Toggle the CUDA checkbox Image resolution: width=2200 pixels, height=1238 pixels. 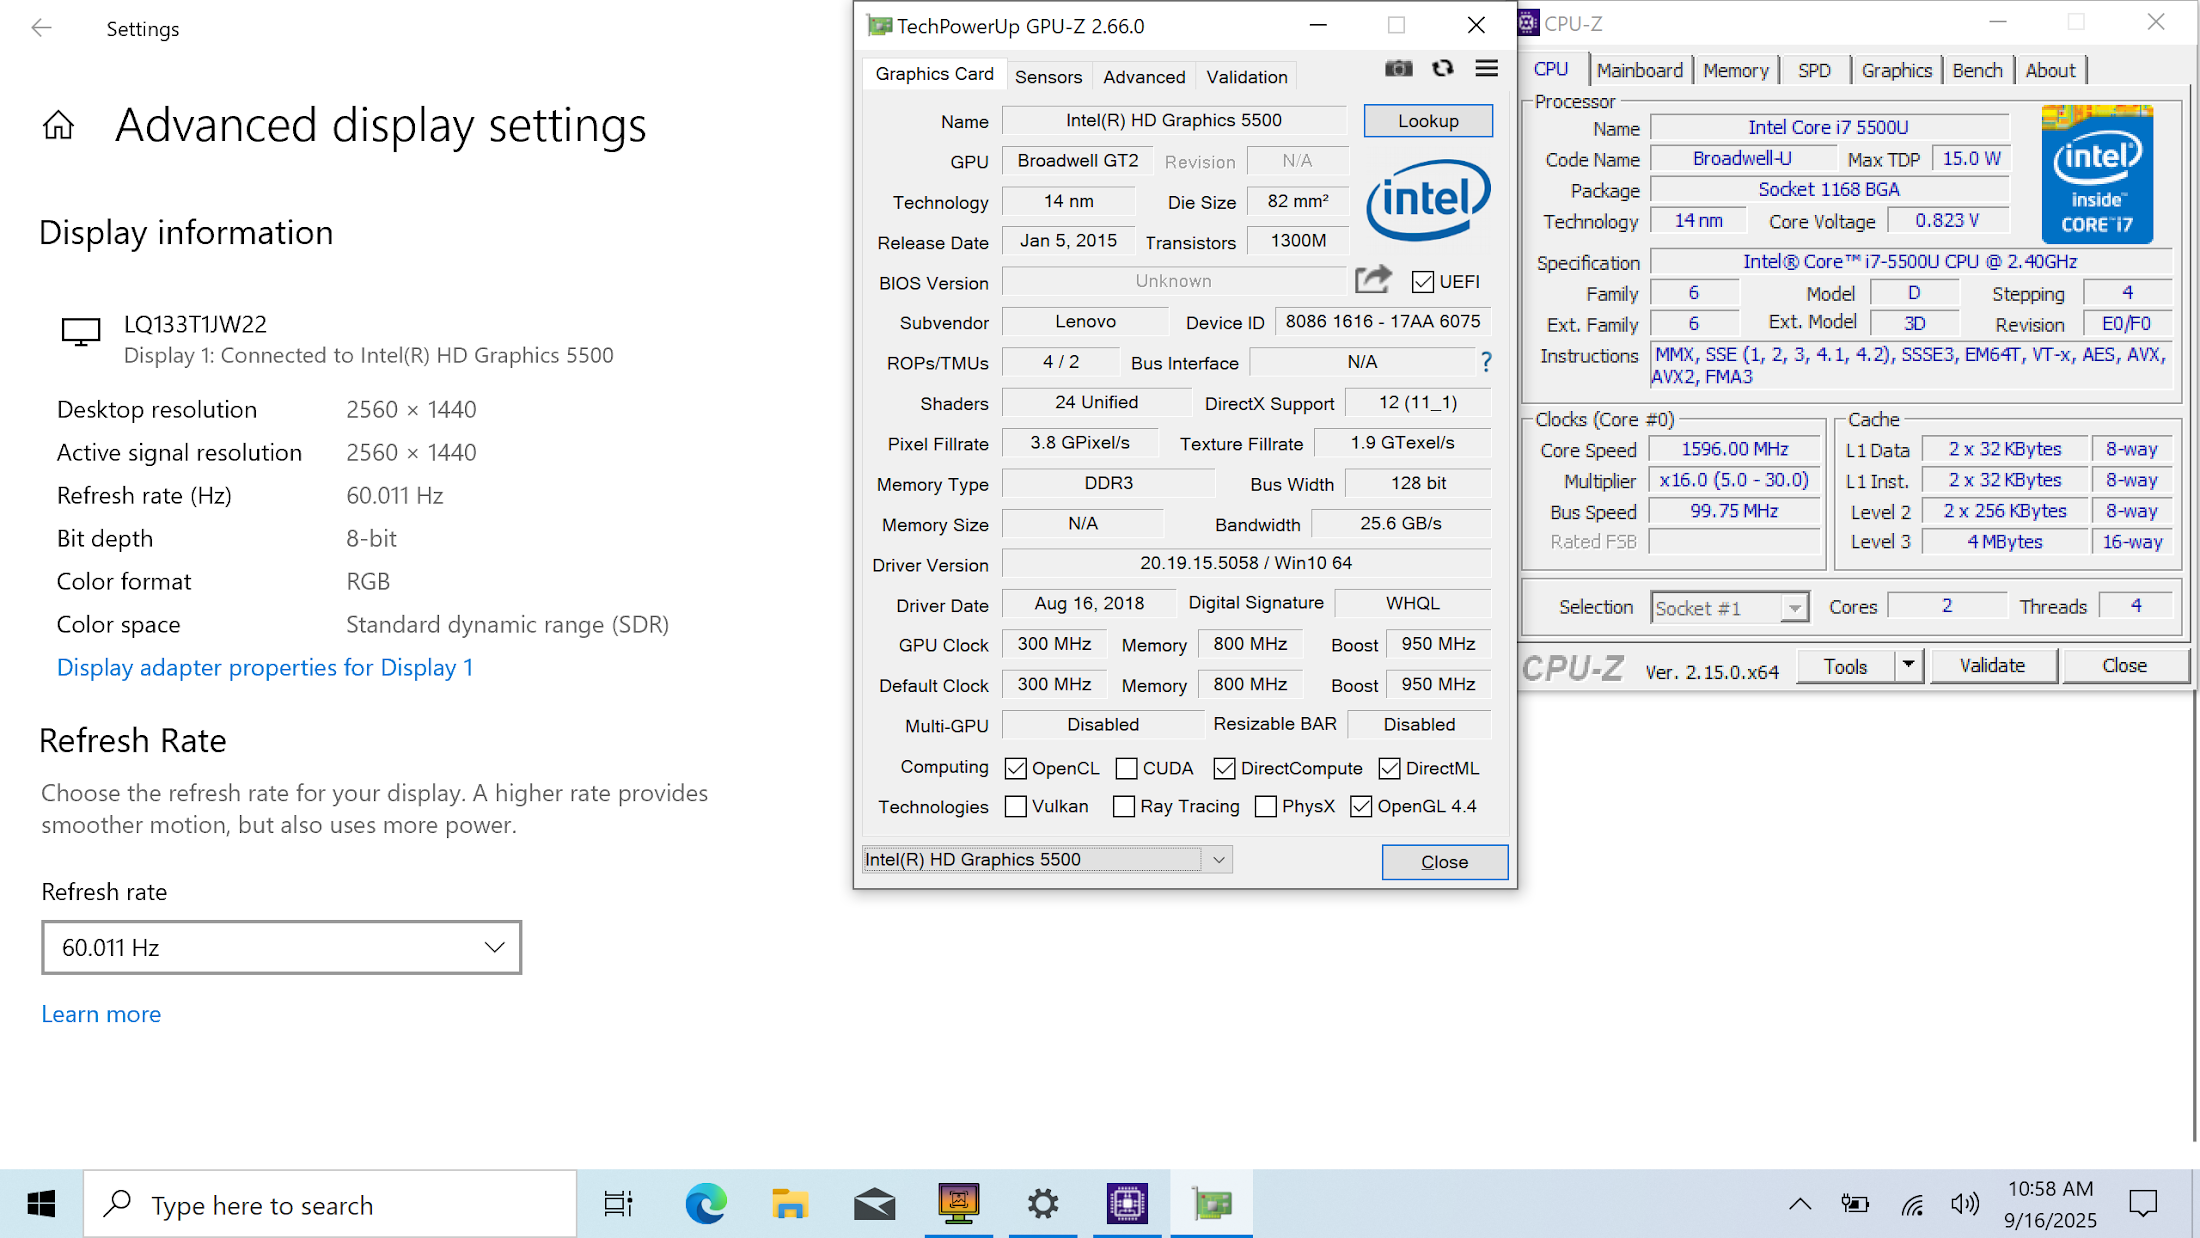coord(1126,768)
